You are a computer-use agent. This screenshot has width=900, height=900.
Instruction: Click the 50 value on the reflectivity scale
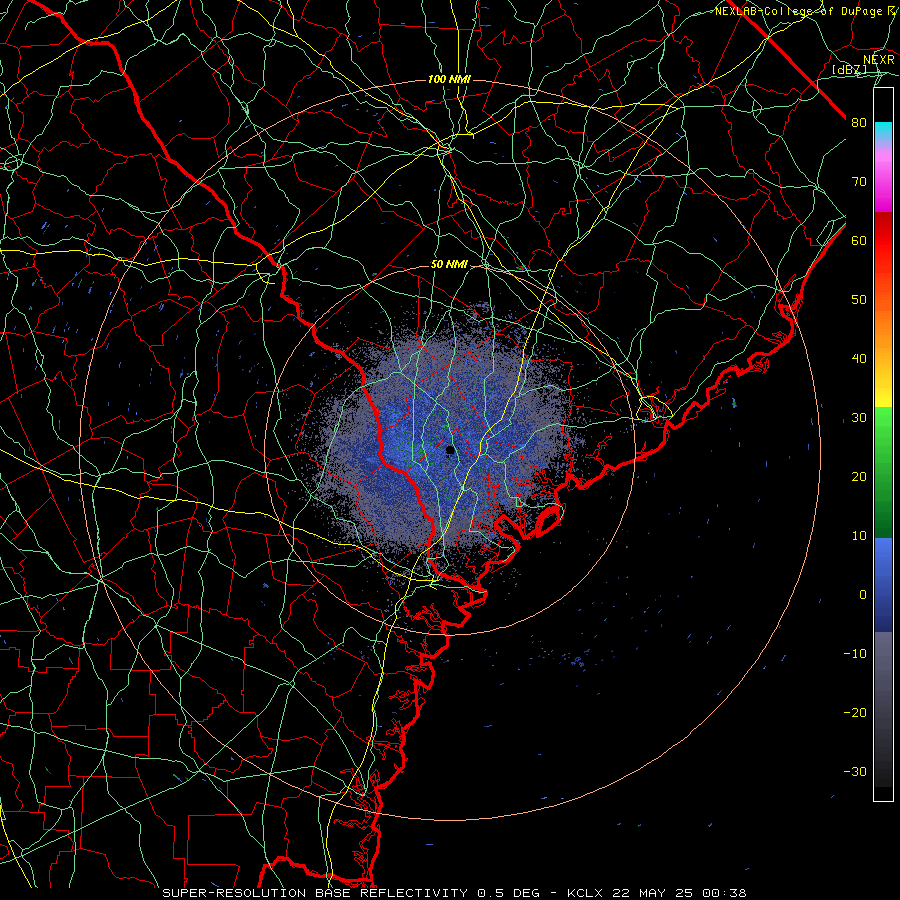859,300
